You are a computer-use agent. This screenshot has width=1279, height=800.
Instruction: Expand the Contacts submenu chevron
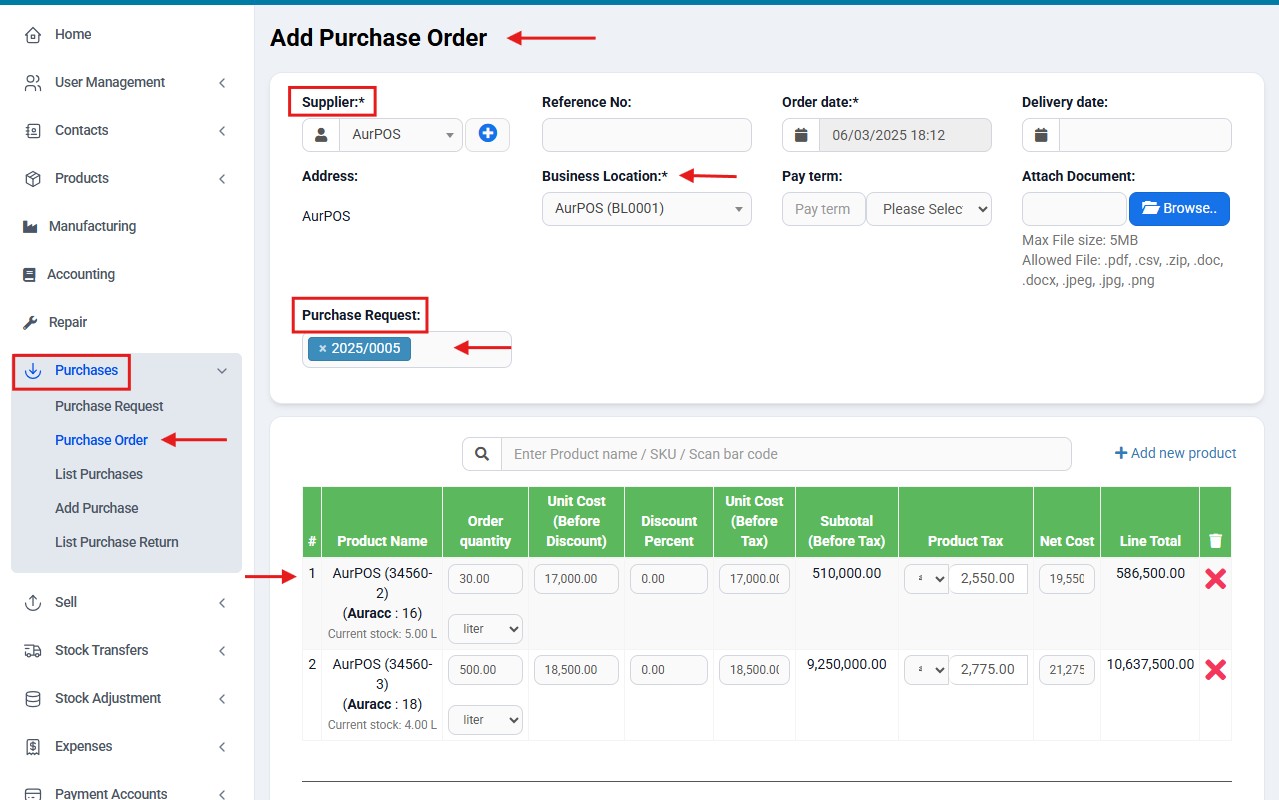point(222,131)
